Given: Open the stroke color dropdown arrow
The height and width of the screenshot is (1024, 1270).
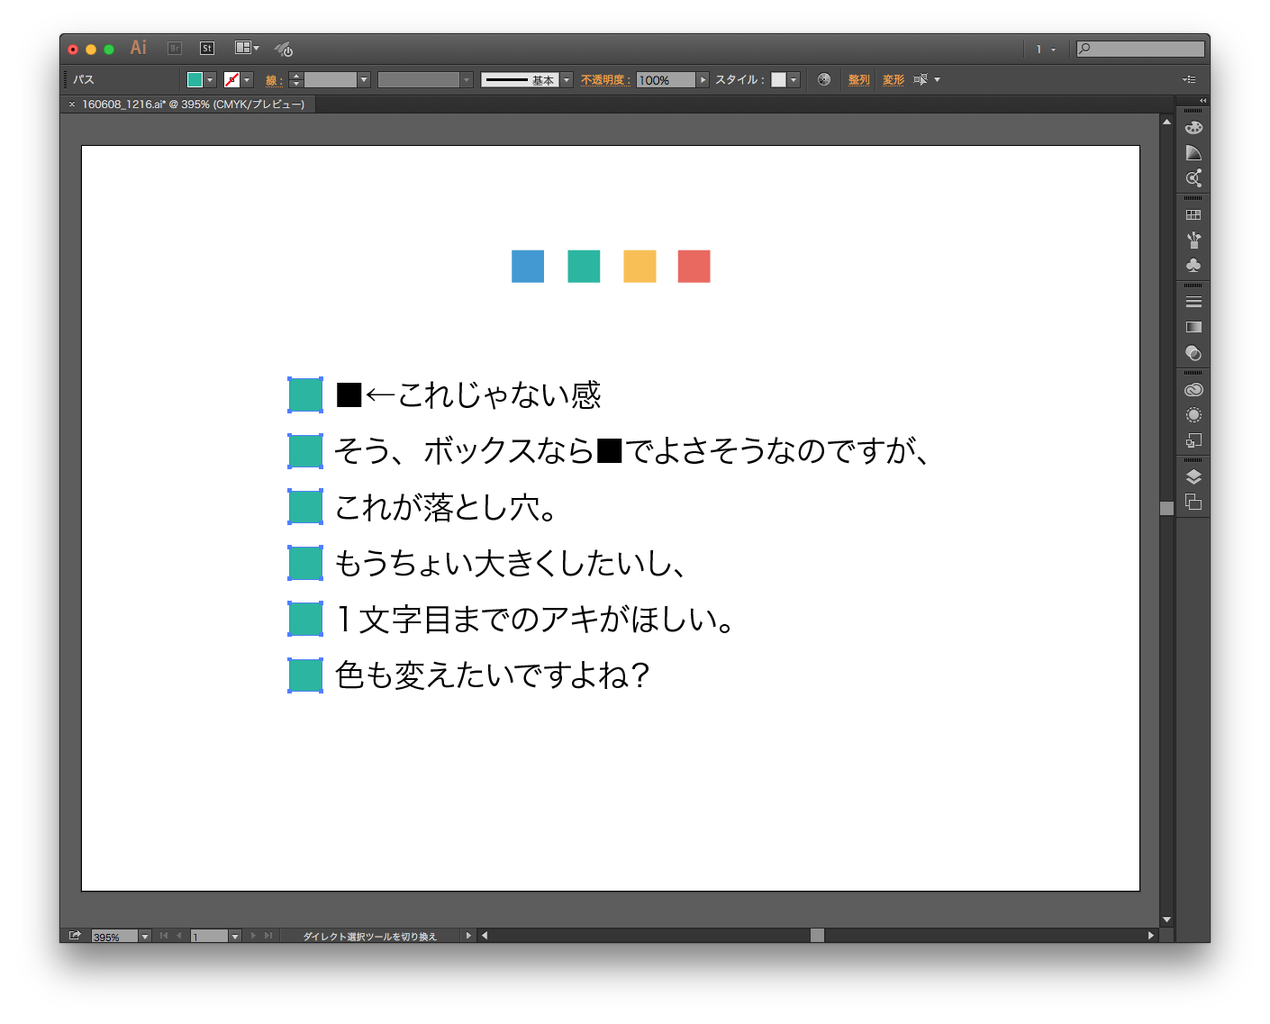Looking at the screenshot, I should [247, 80].
